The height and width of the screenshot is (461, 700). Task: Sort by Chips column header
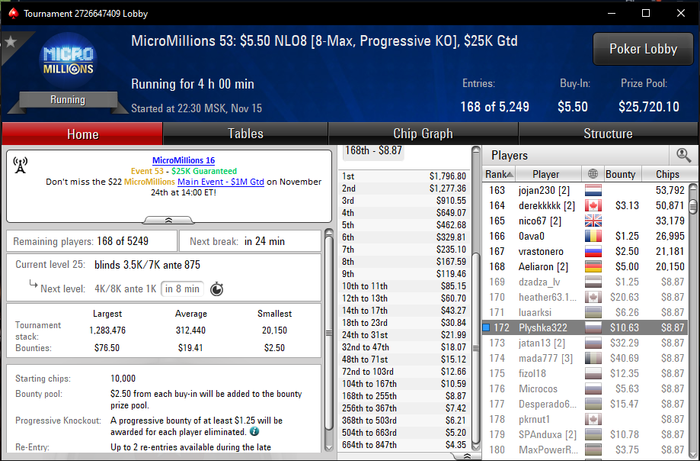(x=667, y=174)
